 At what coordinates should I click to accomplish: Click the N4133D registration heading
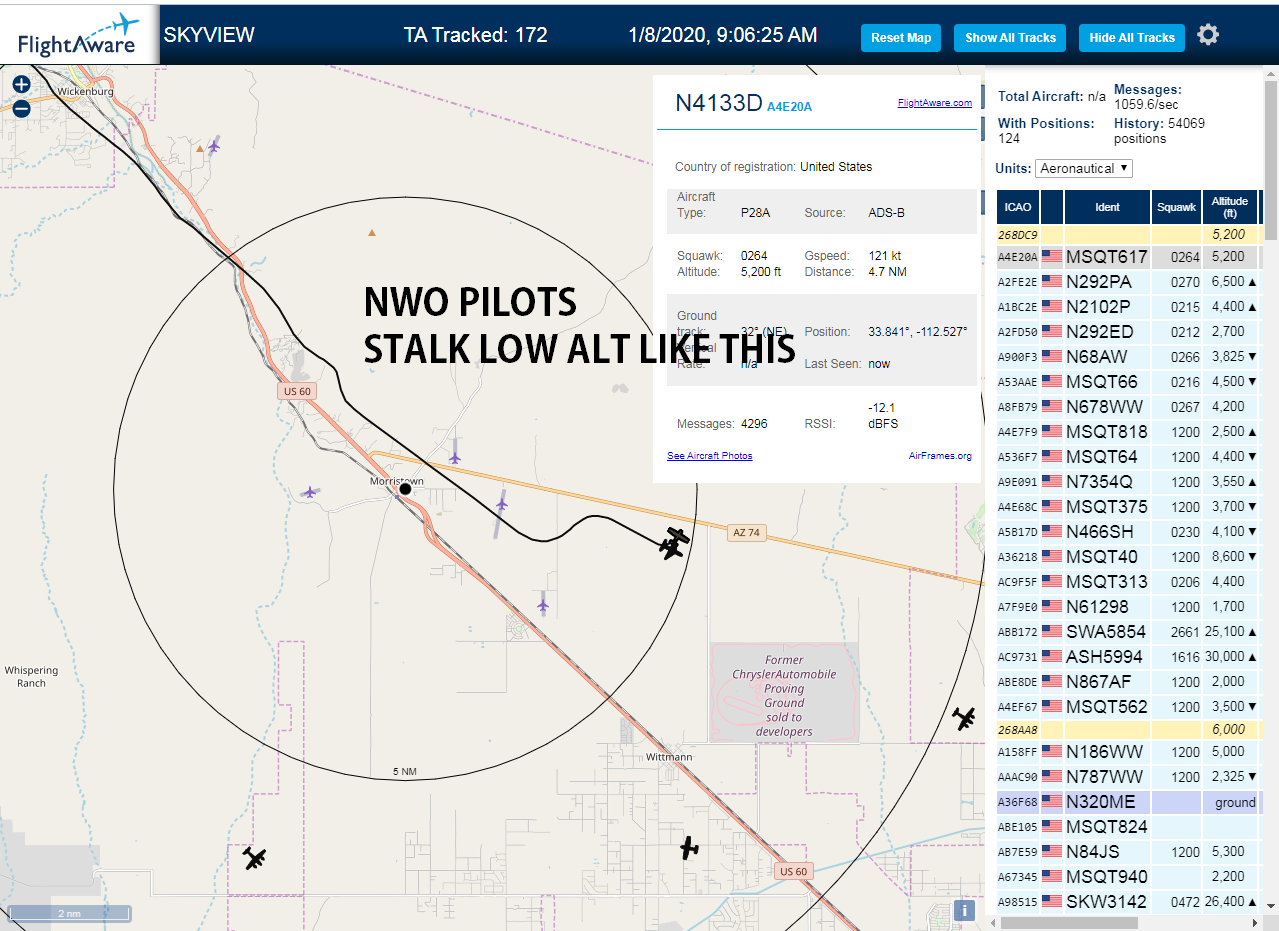(x=719, y=103)
